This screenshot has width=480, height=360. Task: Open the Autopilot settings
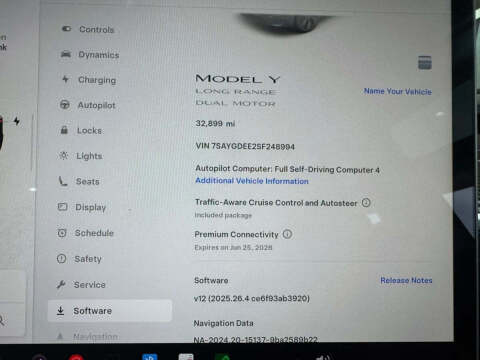point(88,105)
